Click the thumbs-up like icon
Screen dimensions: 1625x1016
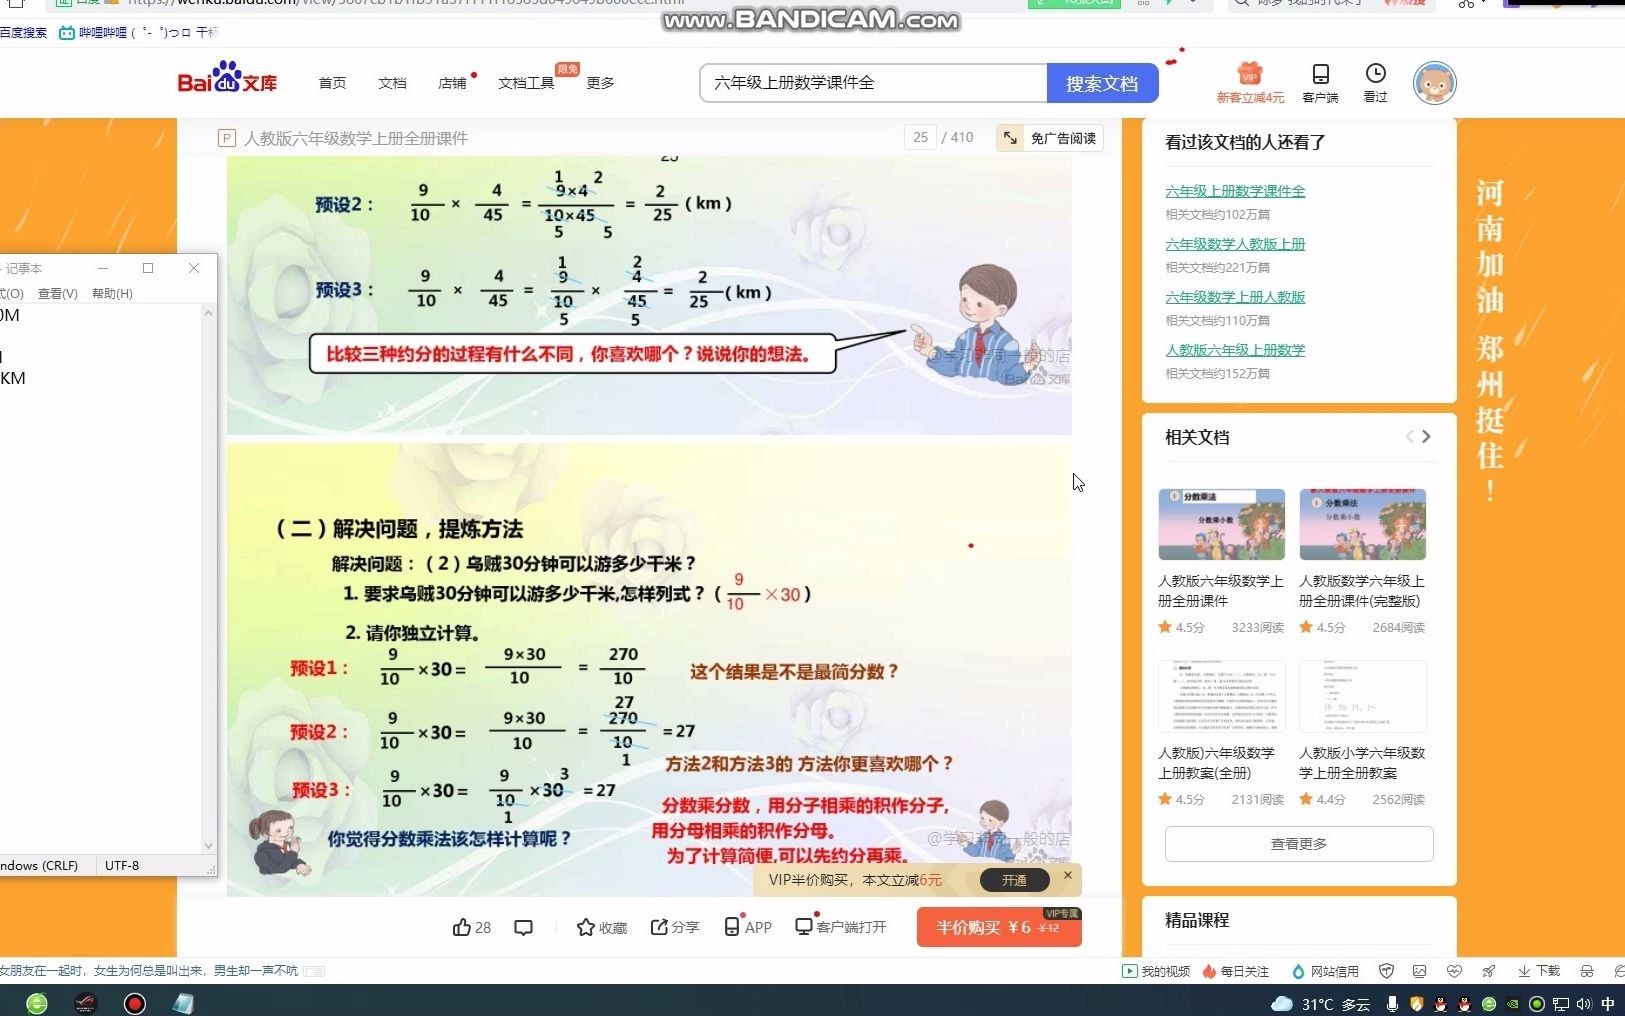click(x=461, y=927)
